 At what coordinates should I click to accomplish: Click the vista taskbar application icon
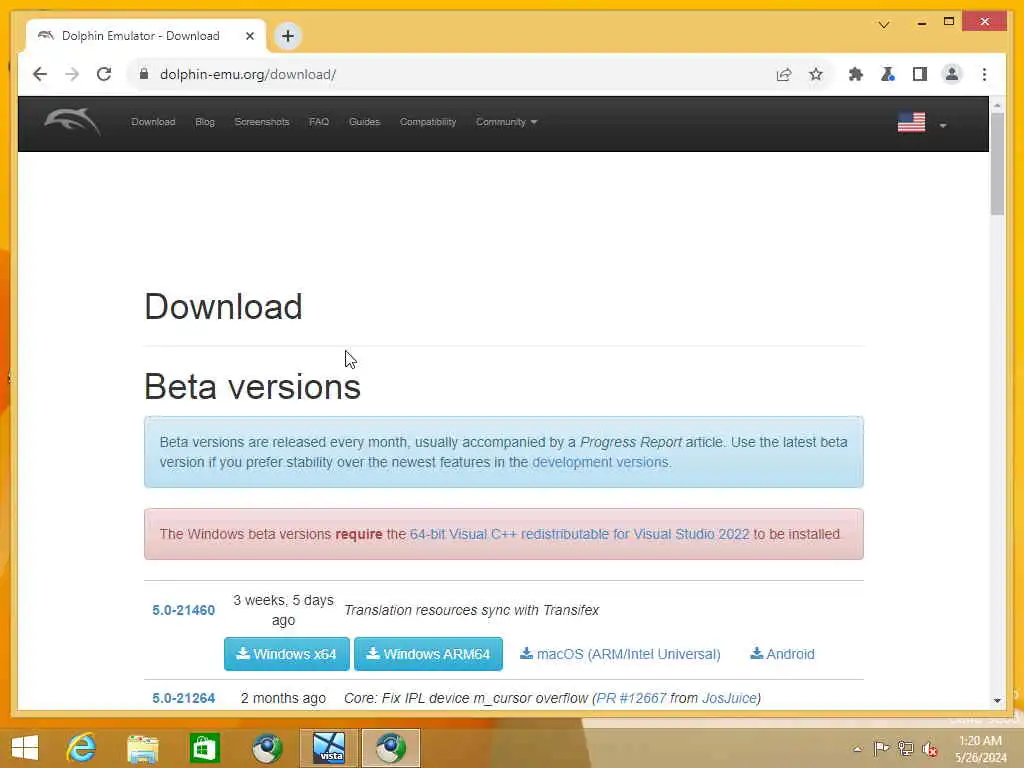pyautogui.click(x=328, y=748)
